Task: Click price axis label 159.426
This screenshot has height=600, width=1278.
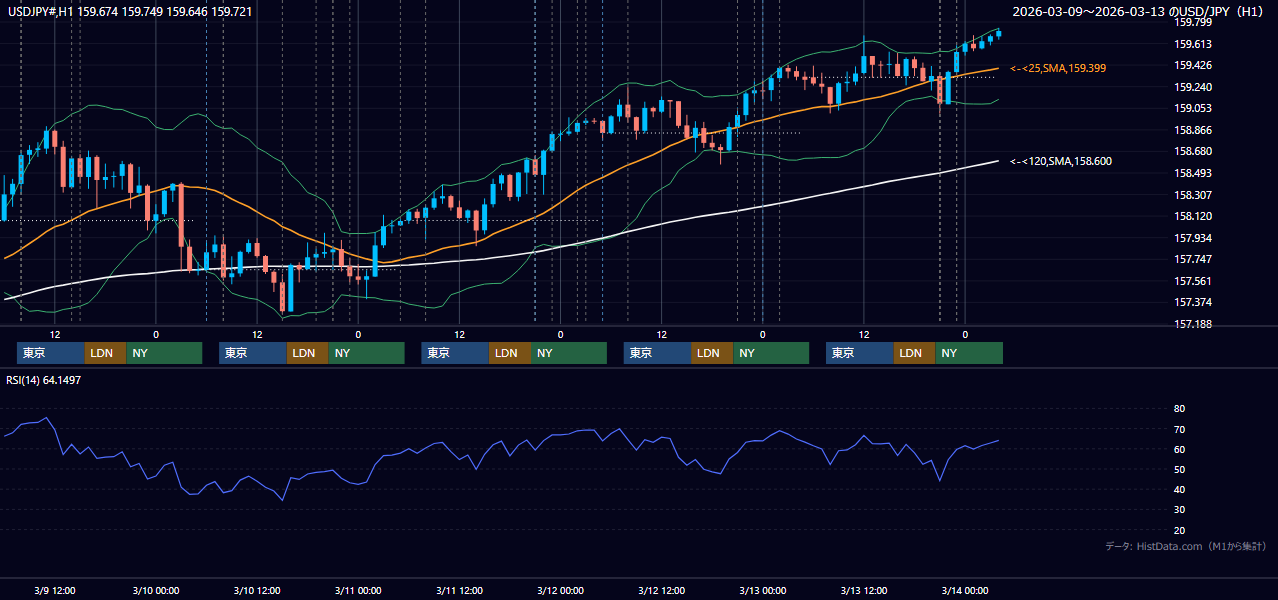Action: 1192,65
